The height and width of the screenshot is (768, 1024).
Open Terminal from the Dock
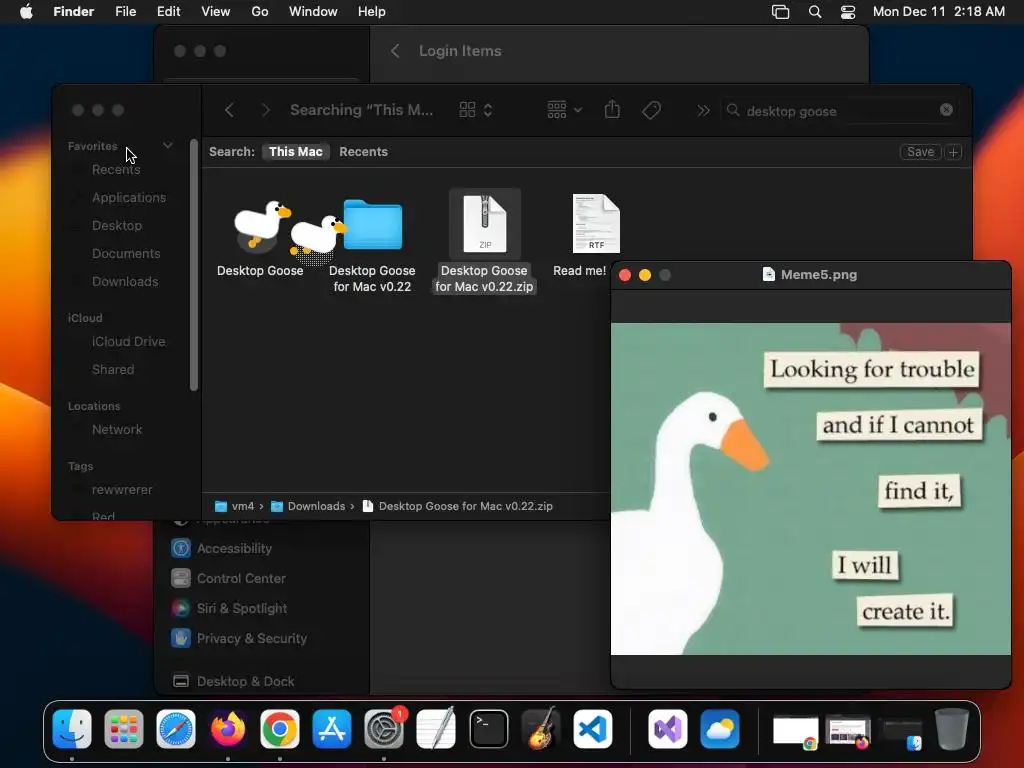[488, 729]
